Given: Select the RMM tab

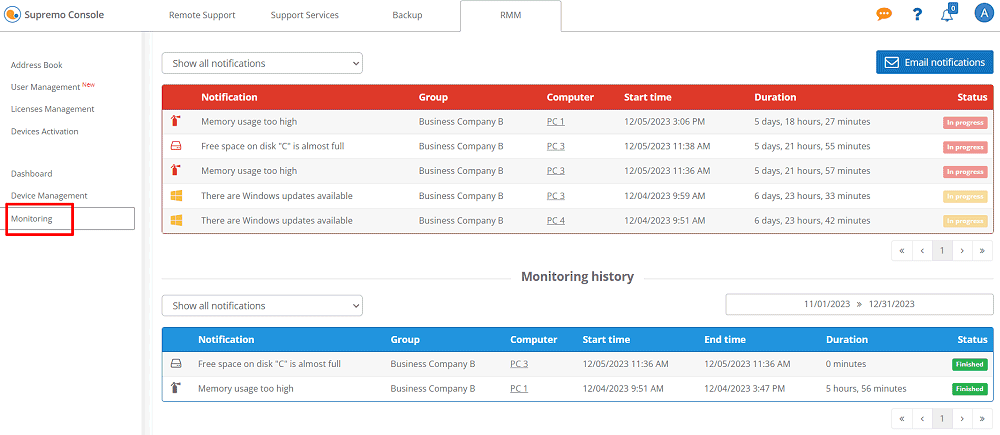Looking at the screenshot, I should coord(511,15).
